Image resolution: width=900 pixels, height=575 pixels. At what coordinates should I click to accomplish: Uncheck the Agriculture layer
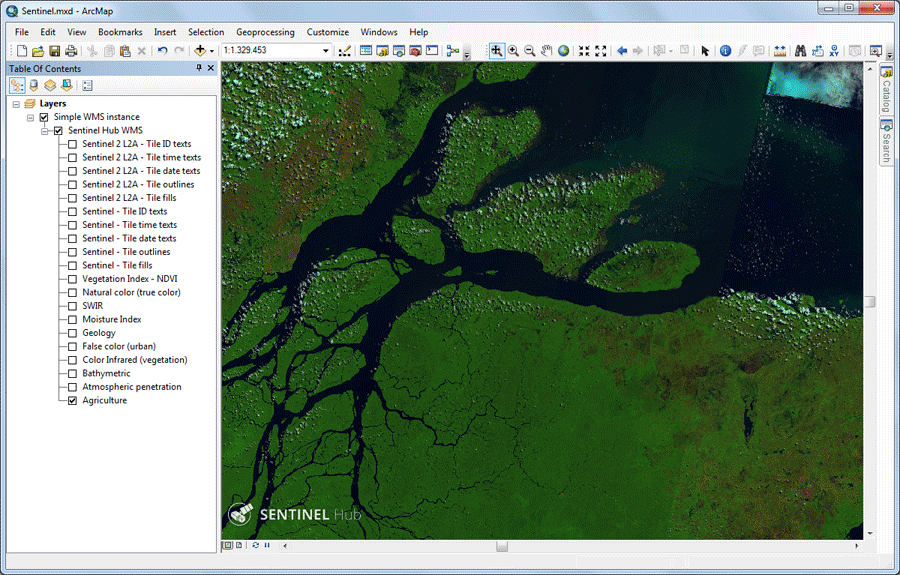tap(72, 401)
